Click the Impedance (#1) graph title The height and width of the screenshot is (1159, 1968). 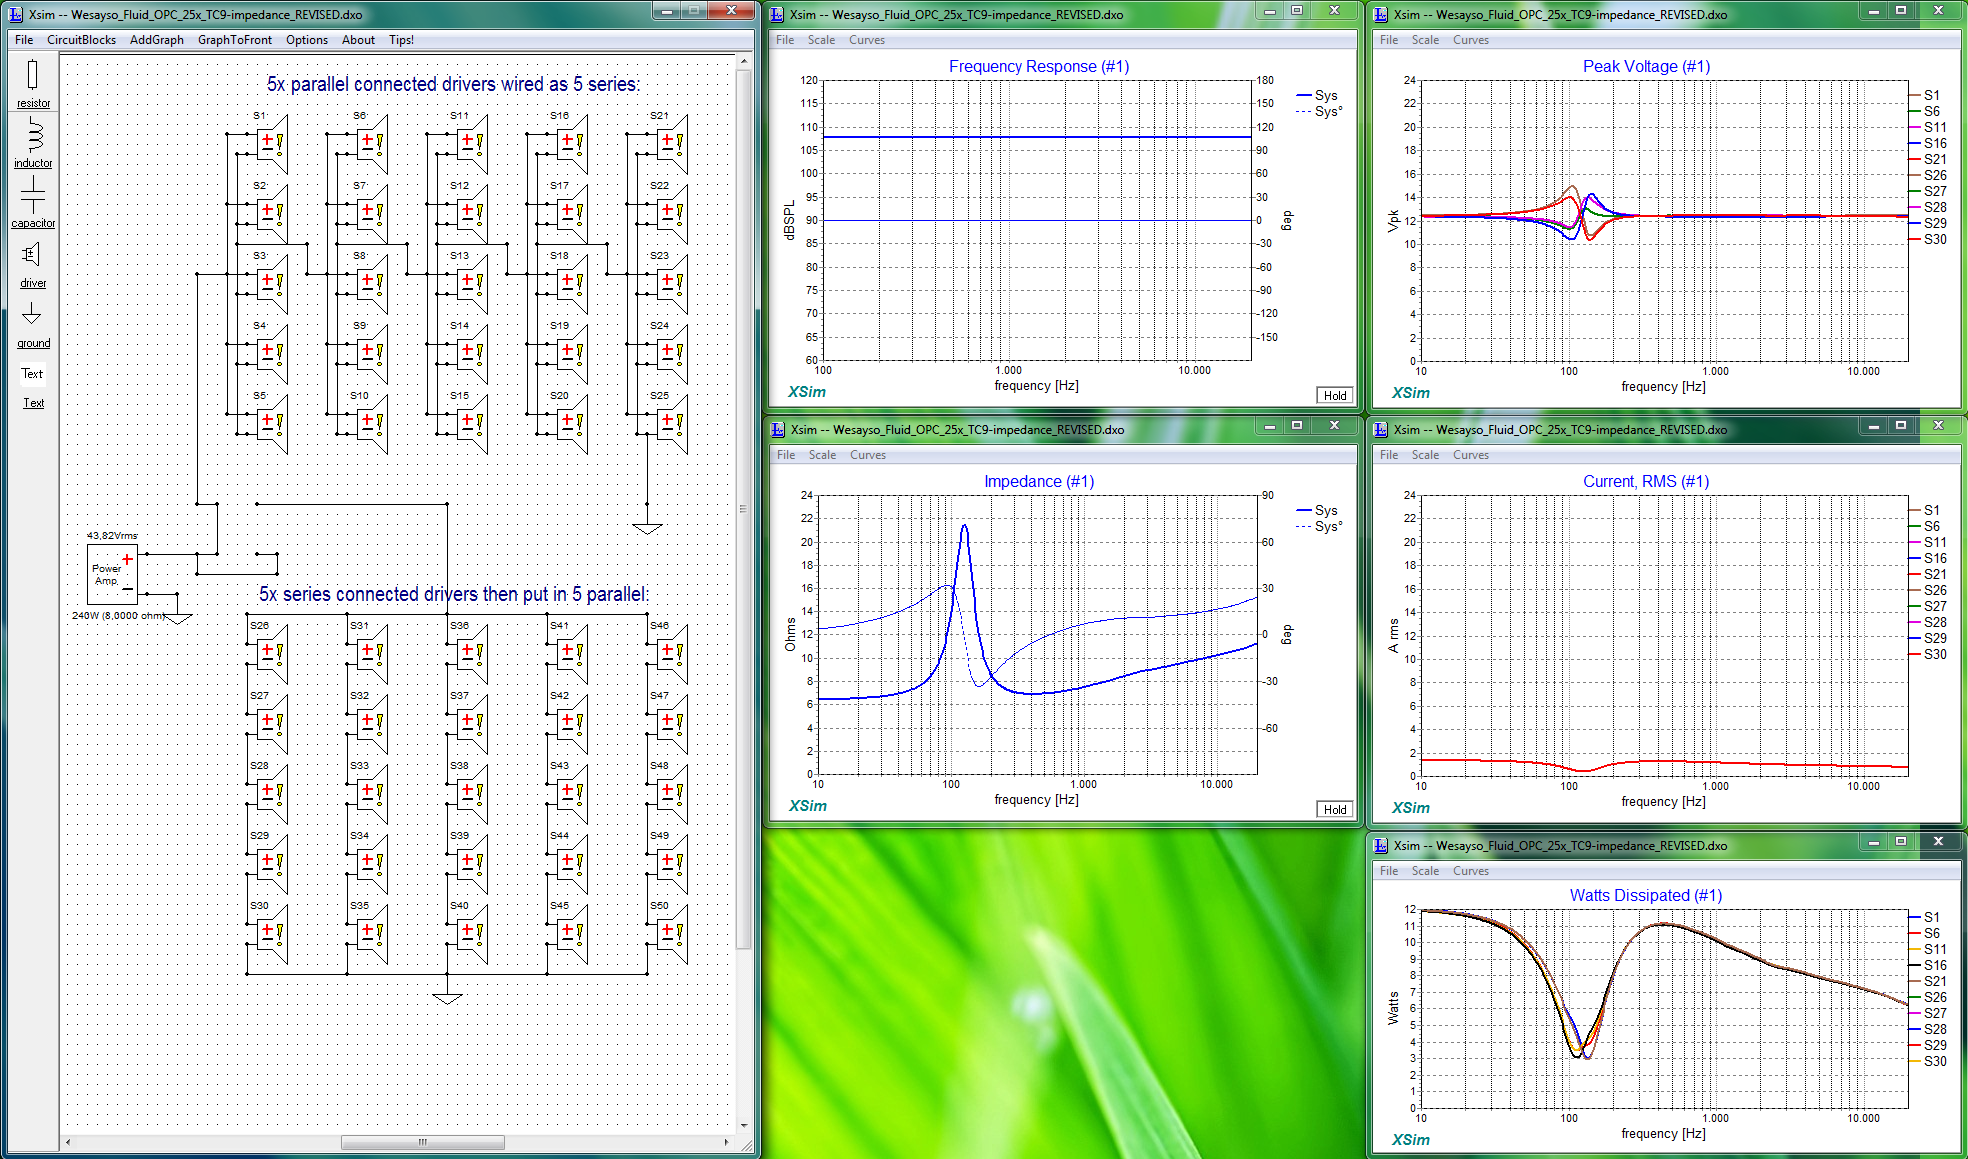(x=1039, y=482)
